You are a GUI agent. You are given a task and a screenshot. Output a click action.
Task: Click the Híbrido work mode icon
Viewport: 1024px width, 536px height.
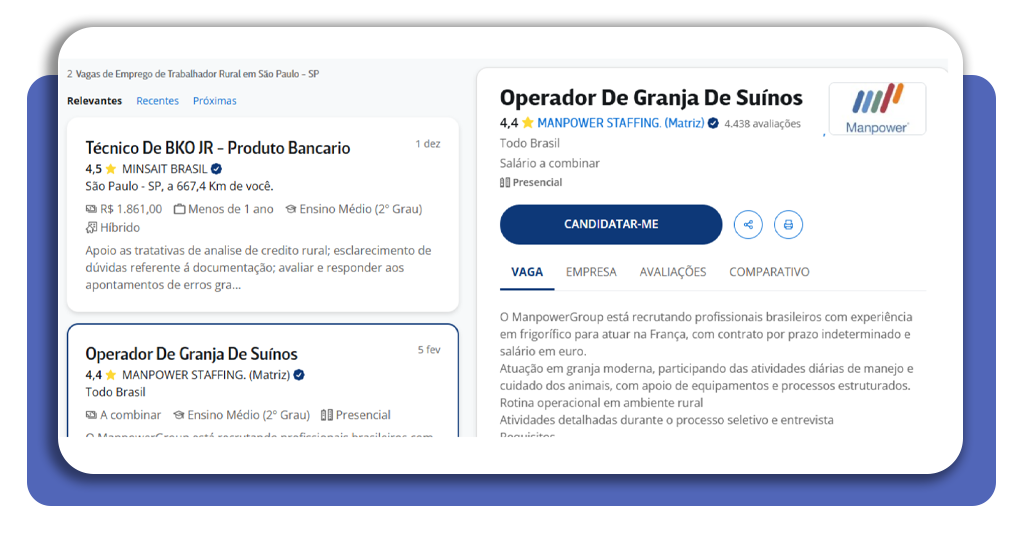(91, 227)
